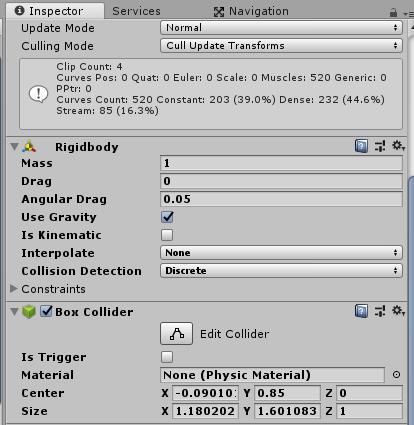
Task: Click the animator info warning icon
Action: click(39, 94)
